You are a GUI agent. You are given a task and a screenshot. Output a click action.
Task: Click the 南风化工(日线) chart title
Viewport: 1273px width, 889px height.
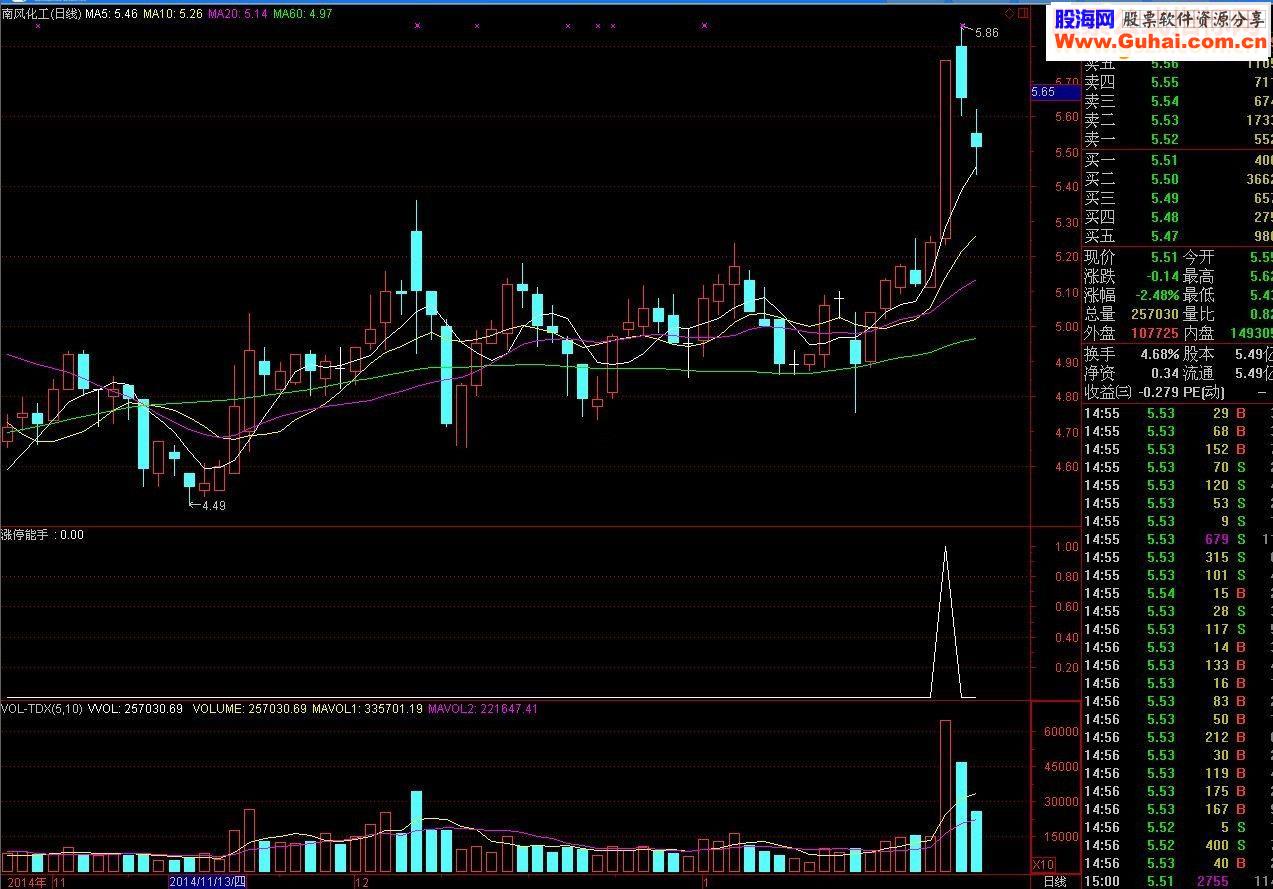click(41, 14)
